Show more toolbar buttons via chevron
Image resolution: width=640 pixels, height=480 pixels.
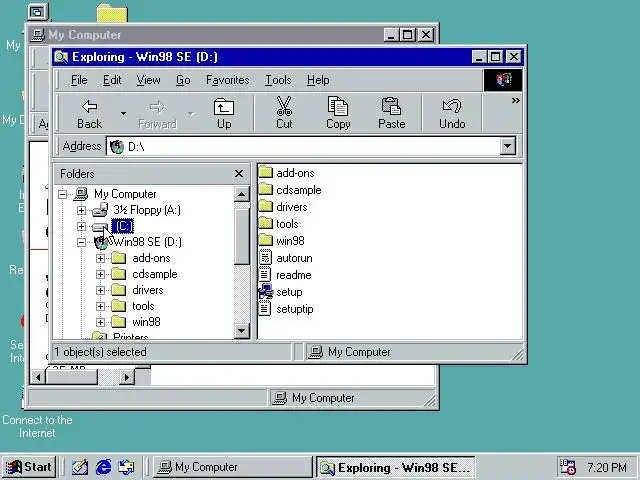(x=516, y=100)
